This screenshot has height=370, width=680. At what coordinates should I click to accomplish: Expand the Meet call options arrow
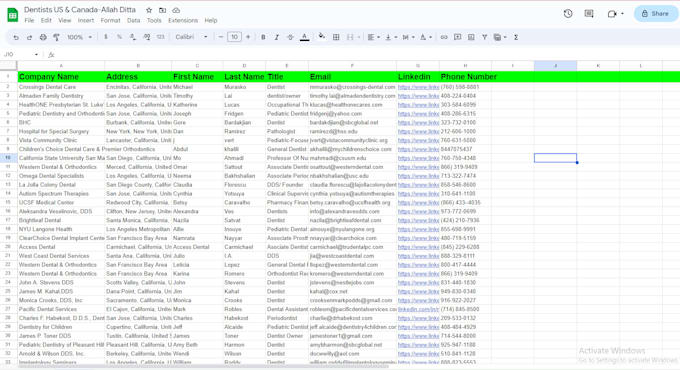point(622,13)
